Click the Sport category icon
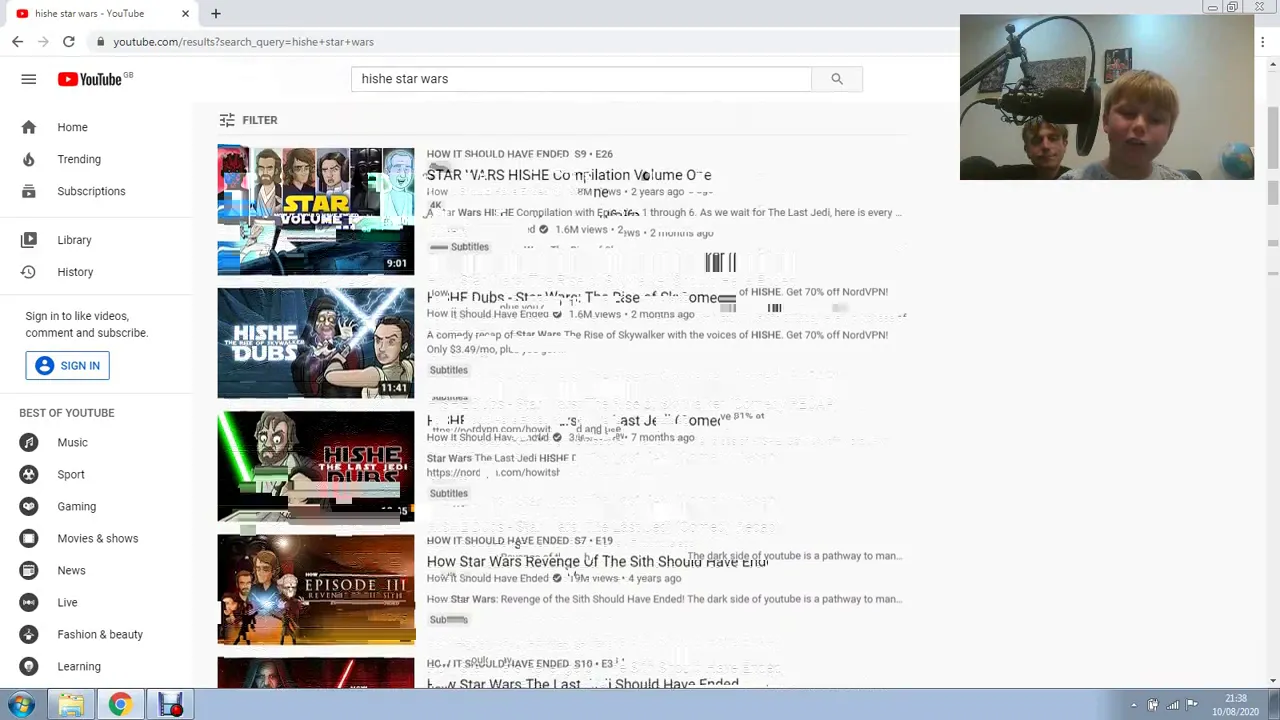Image resolution: width=1280 pixels, height=720 pixels. pyautogui.click(x=28, y=474)
